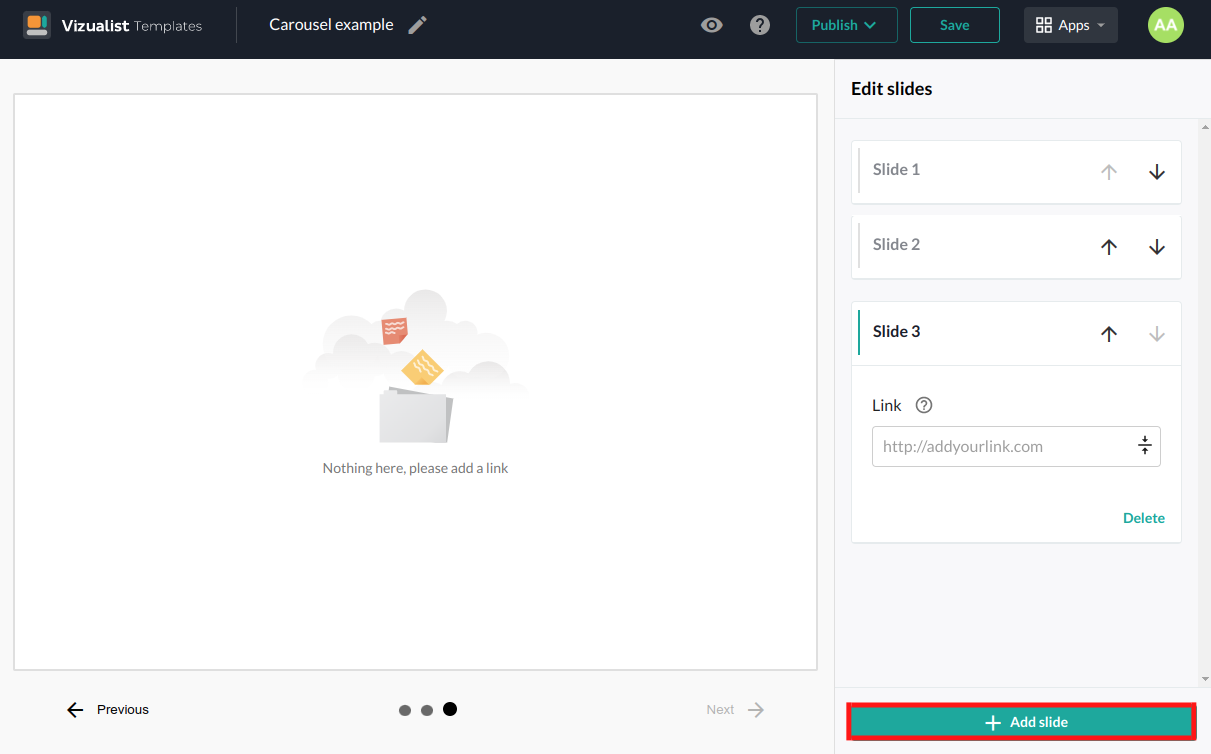Move Slide 1 down with arrow

pyautogui.click(x=1157, y=172)
